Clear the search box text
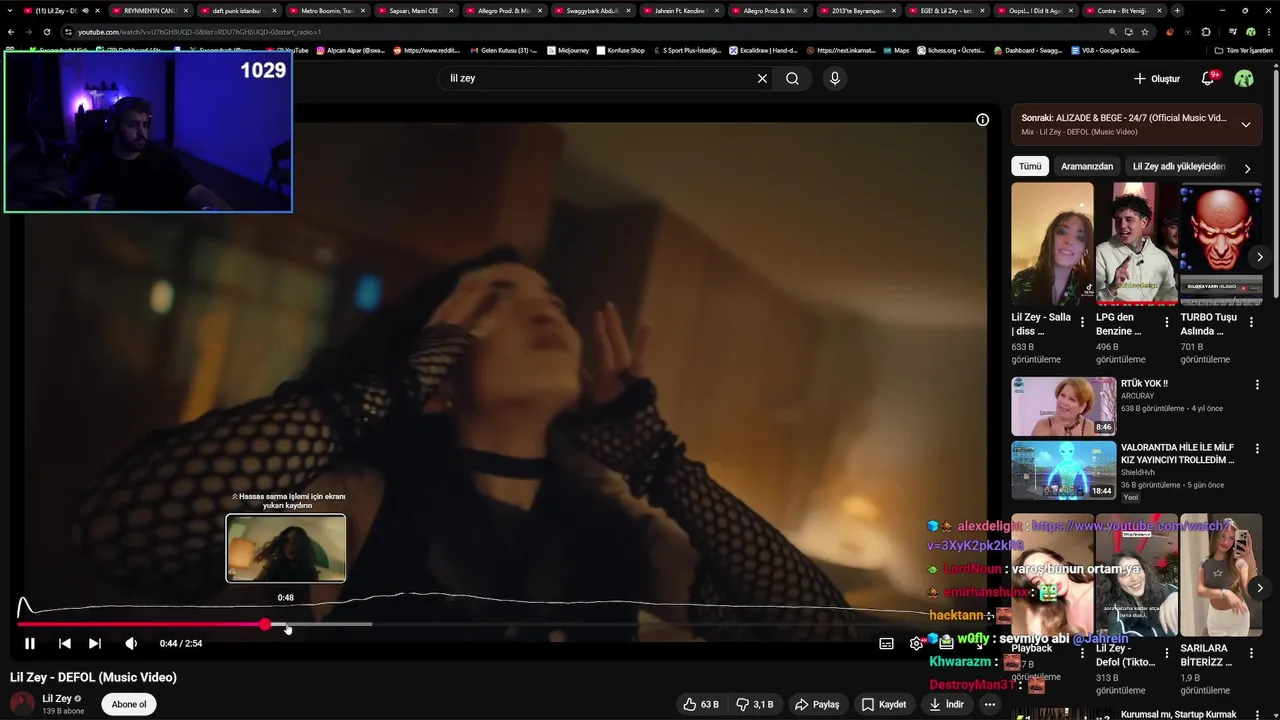This screenshot has height=720, width=1280. pyautogui.click(x=762, y=78)
